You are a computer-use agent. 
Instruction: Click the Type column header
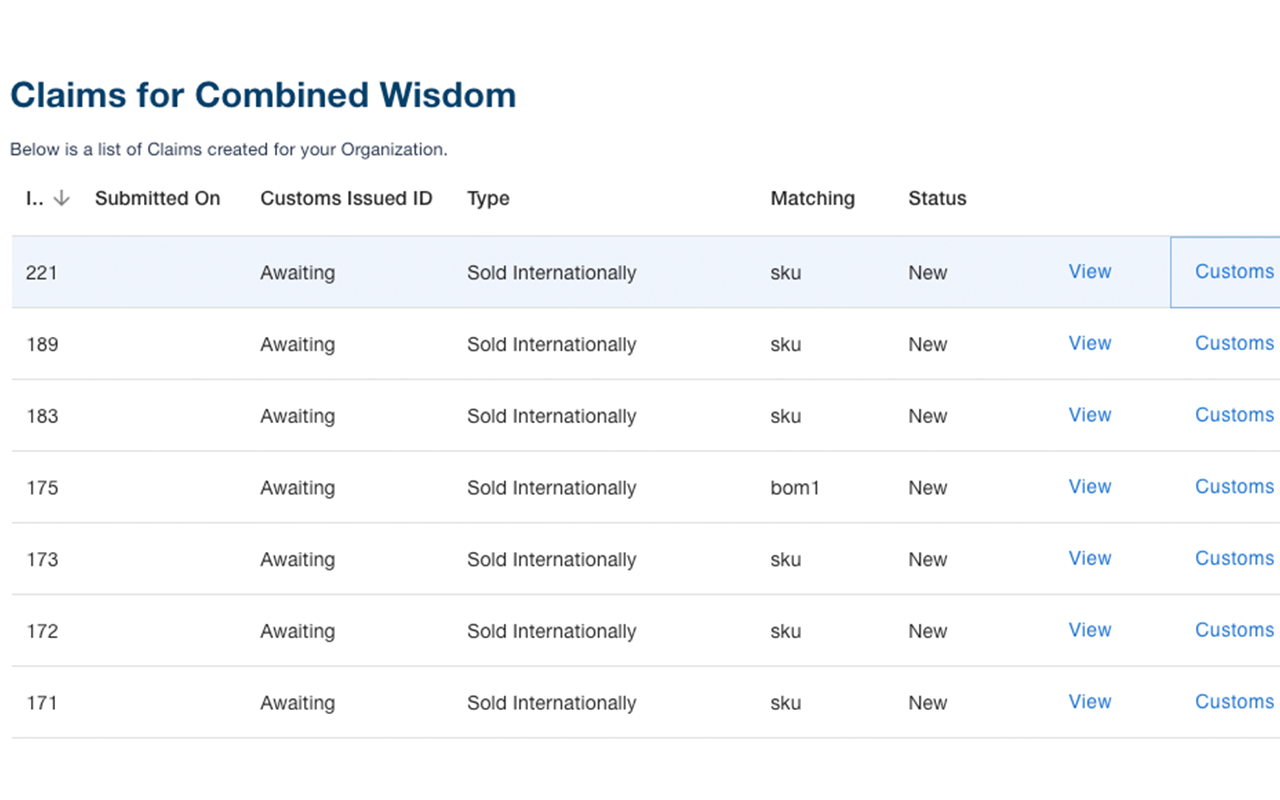pos(488,198)
